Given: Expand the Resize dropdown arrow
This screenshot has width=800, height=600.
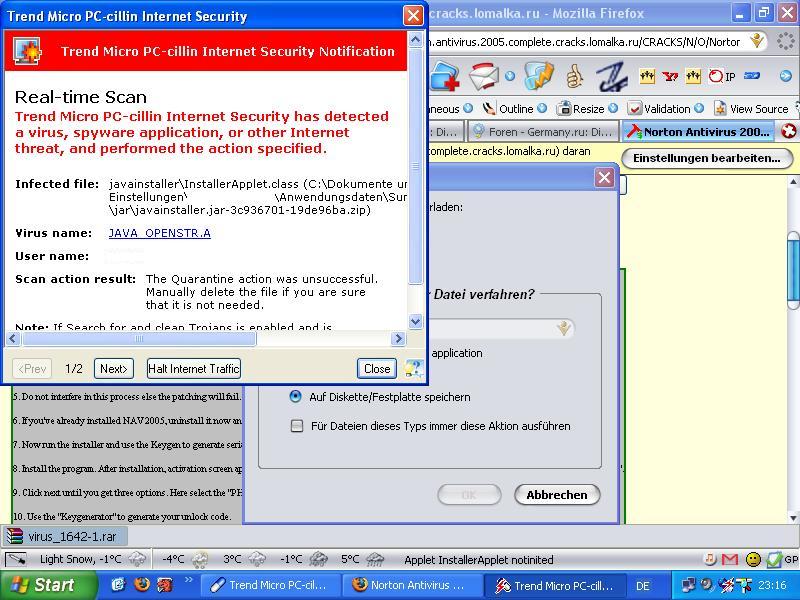Looking at the screenshot, I should (613, 109).
